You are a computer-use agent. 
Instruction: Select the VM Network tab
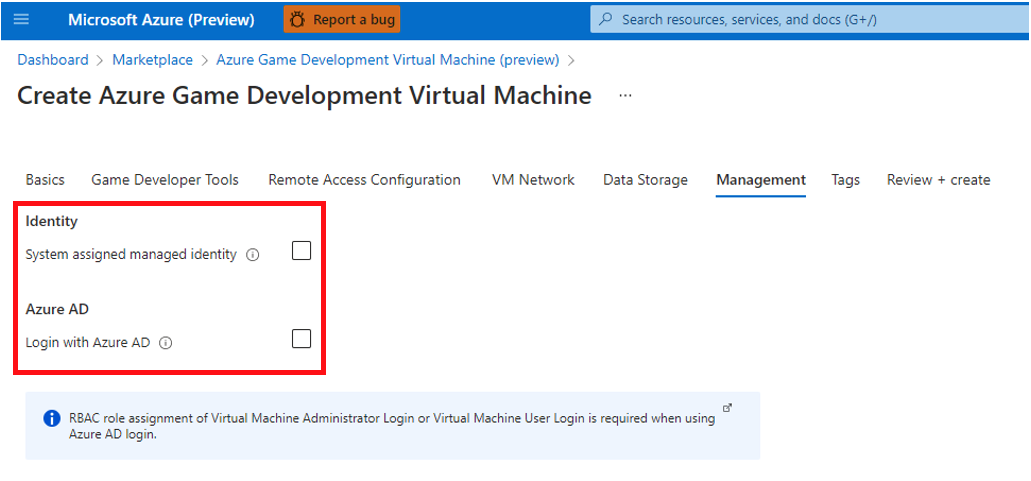coord(533,179)
